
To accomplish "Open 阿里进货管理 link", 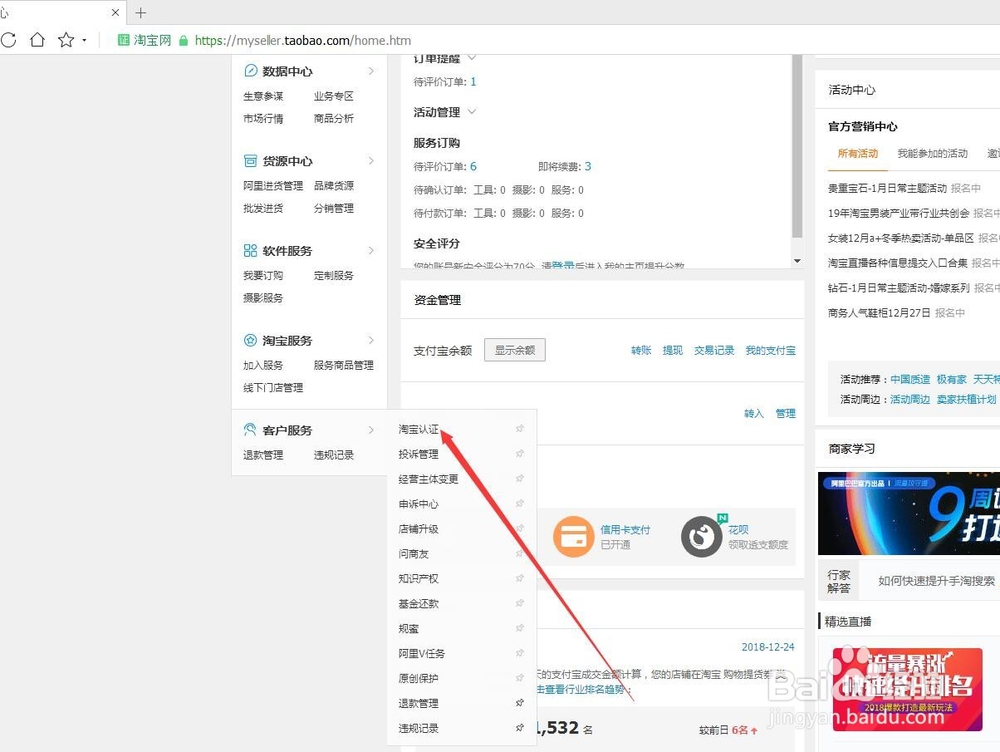I will [273, 186].
